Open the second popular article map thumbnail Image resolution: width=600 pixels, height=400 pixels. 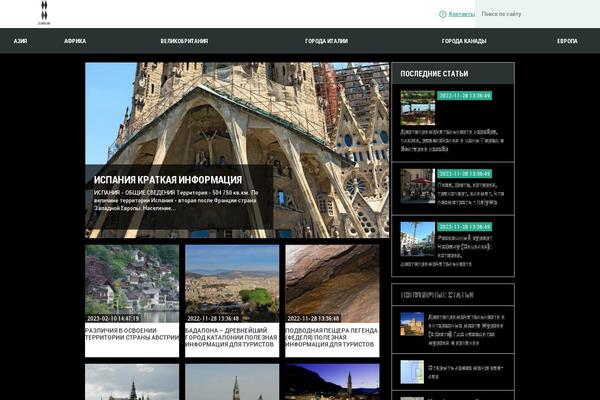click(412, 372)
